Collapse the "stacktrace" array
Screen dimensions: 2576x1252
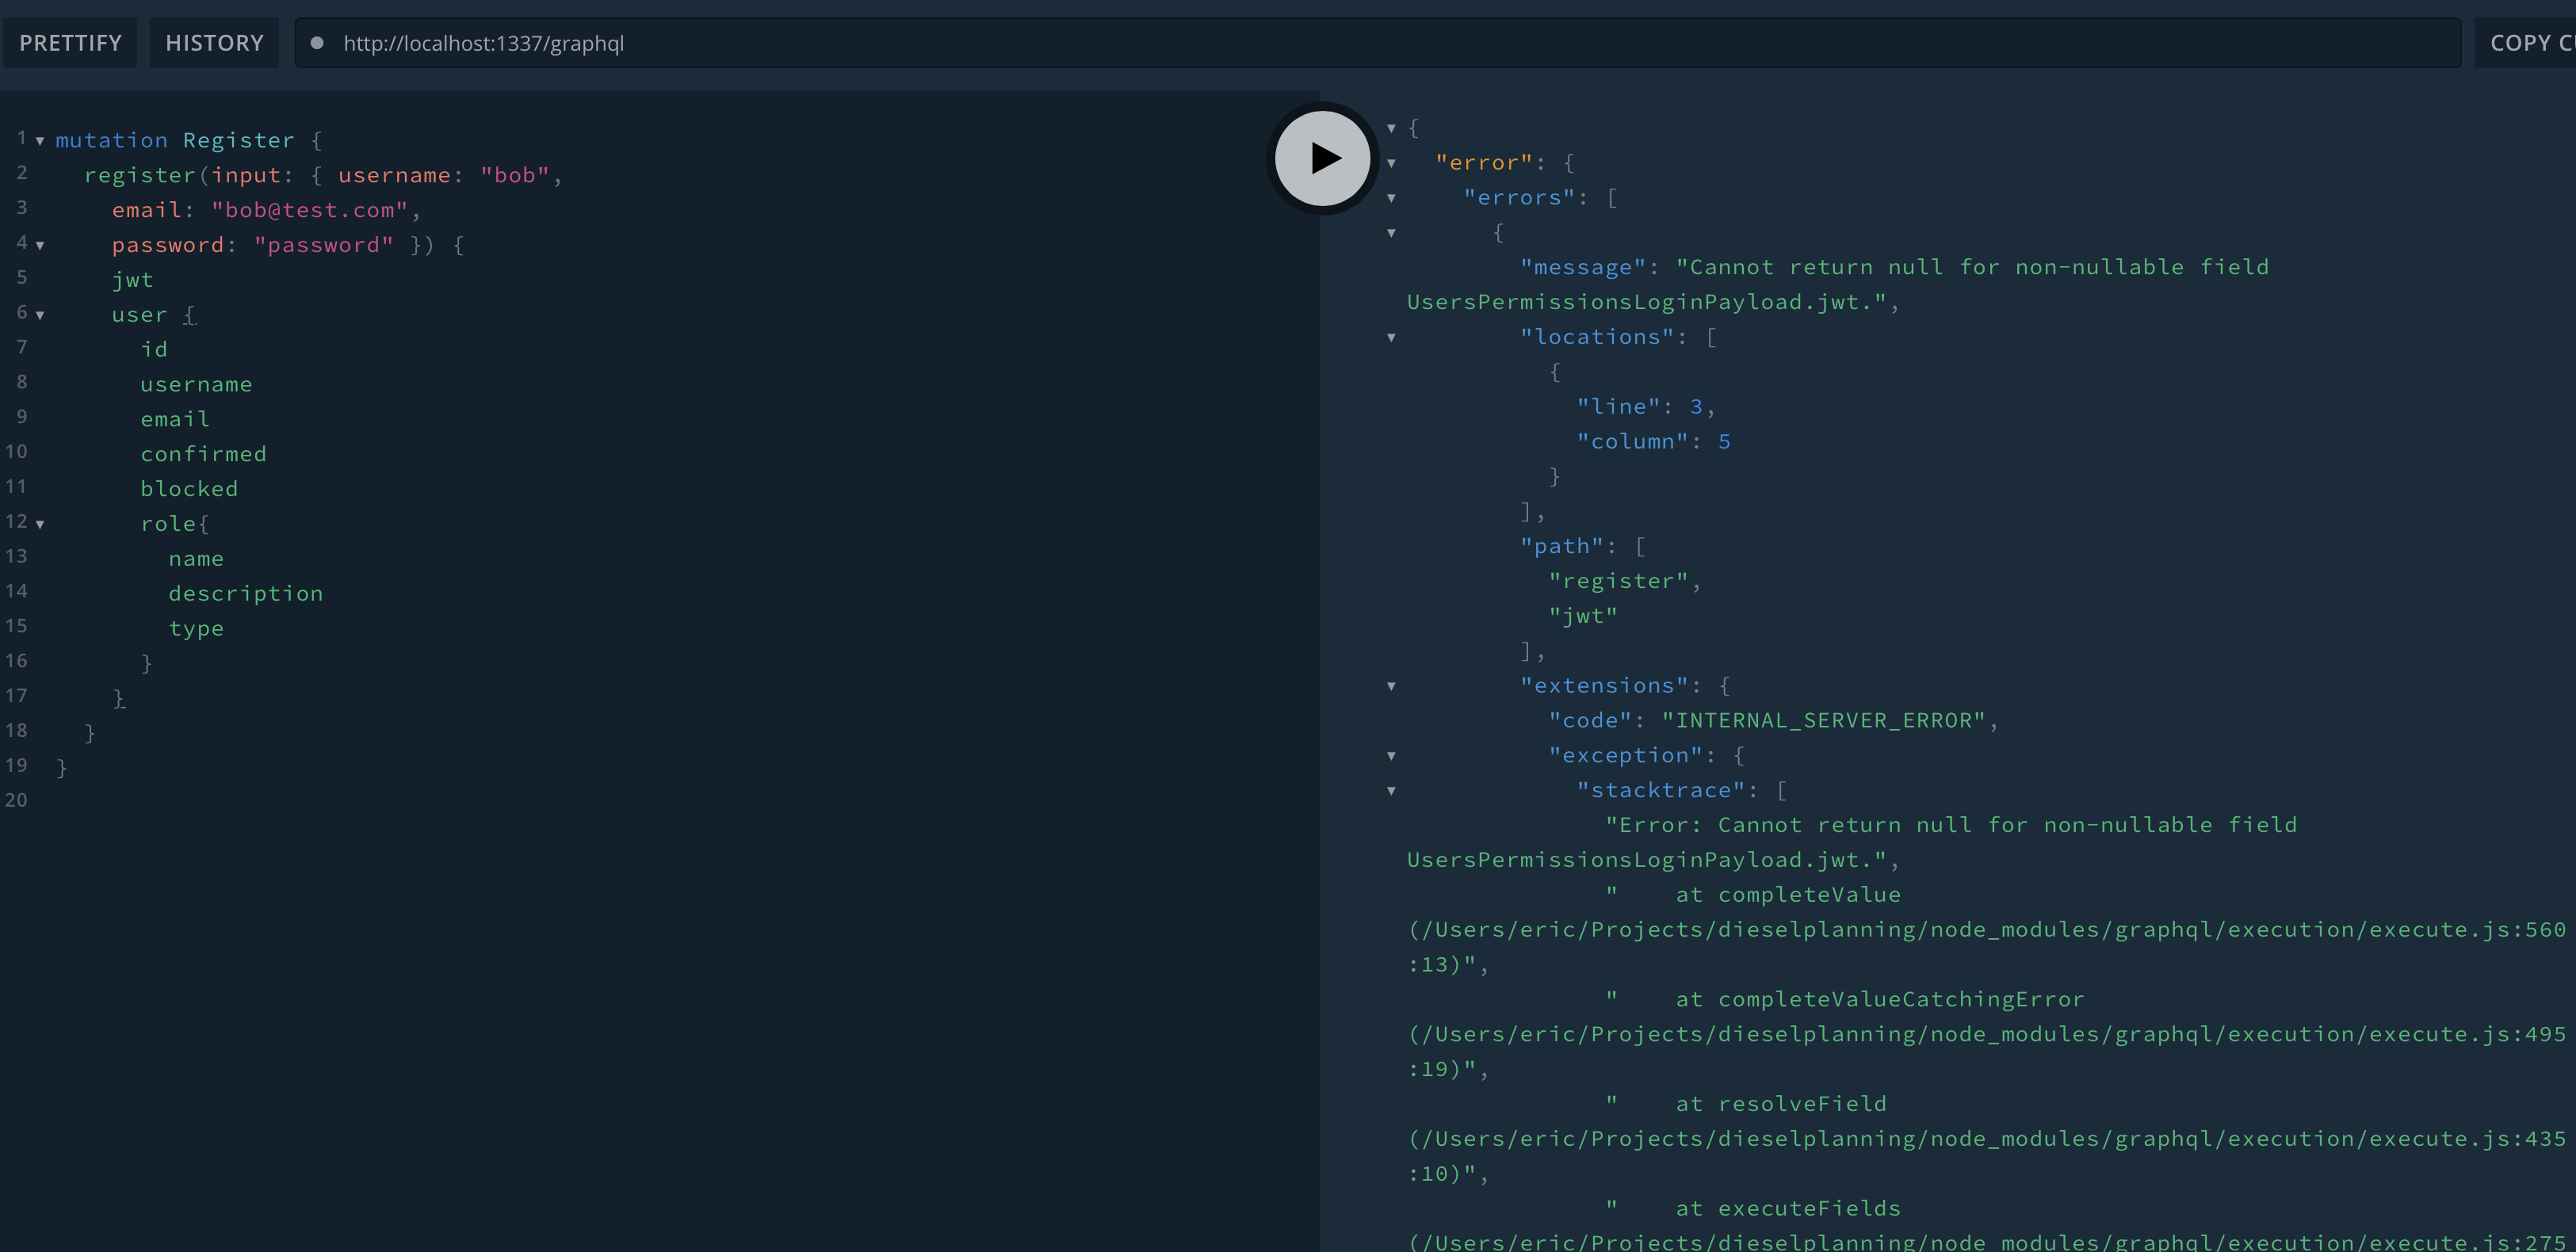[x=1392, y=790]
